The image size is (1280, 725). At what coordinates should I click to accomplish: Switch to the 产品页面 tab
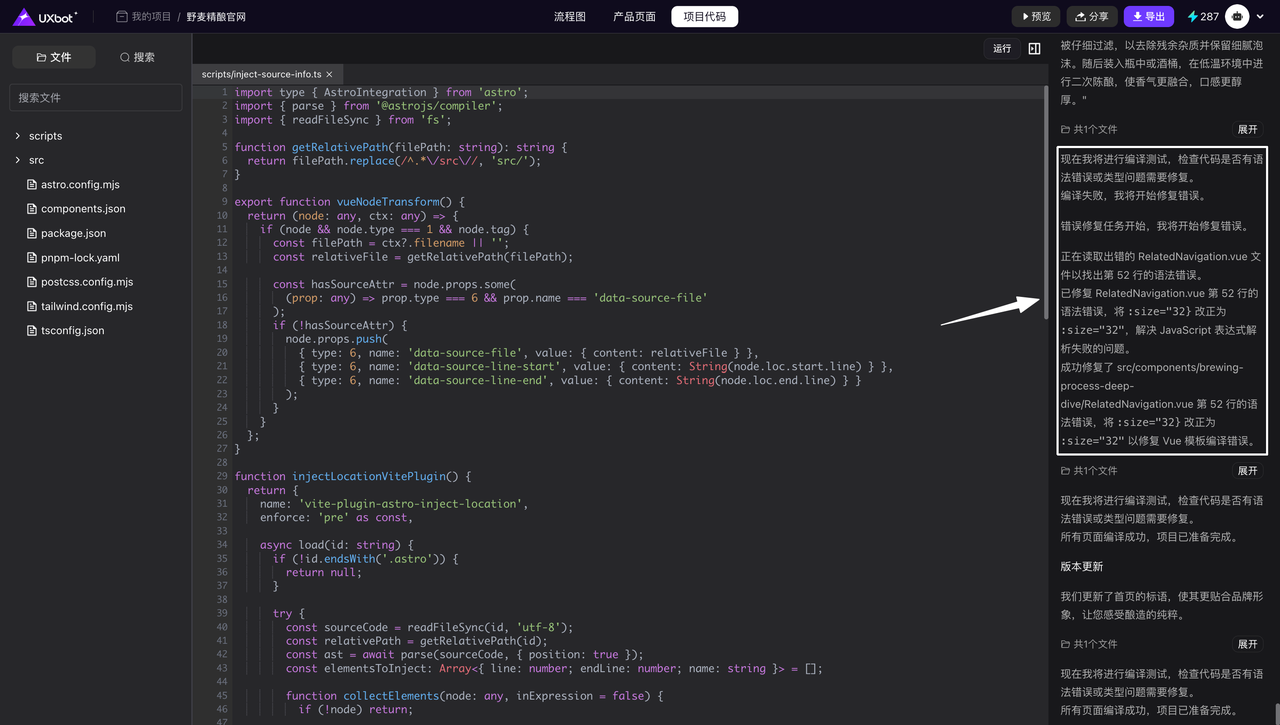click(x=634, y=17)
